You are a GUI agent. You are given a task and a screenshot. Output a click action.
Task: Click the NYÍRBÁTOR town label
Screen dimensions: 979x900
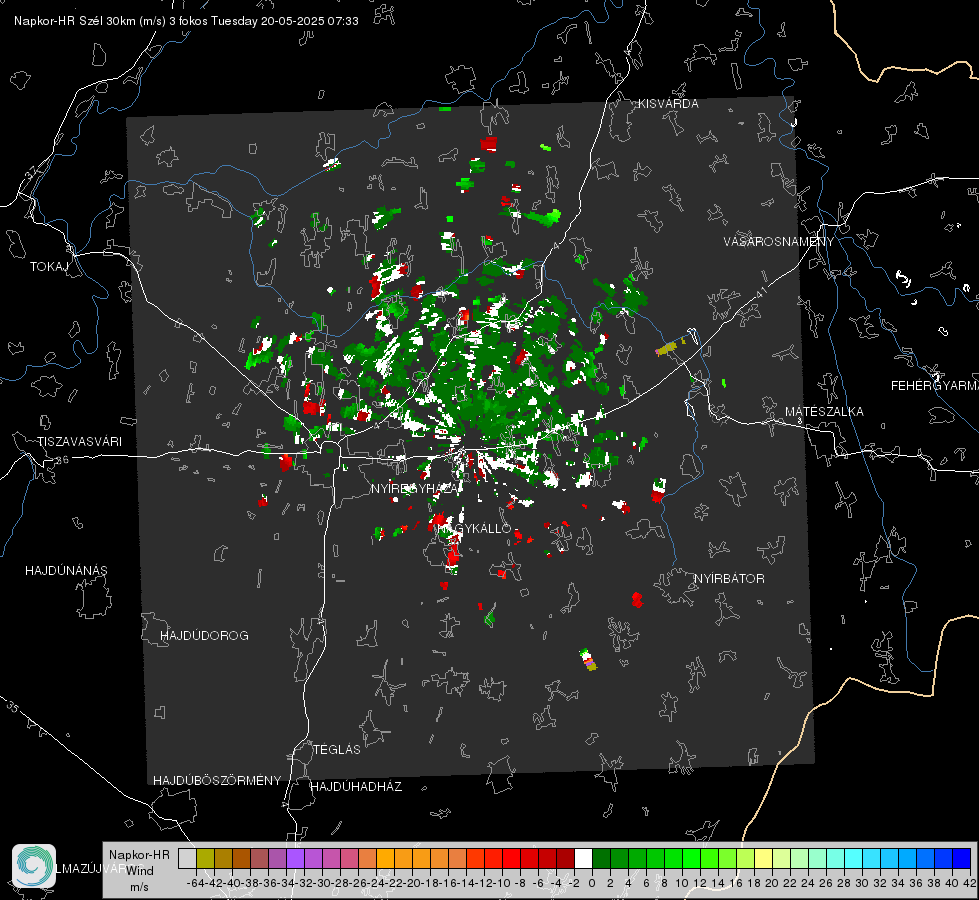click(729, 579)
